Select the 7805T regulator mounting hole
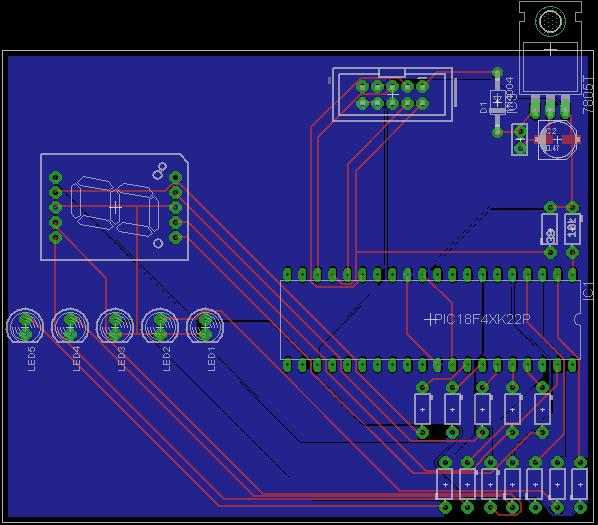 [550, 21]
